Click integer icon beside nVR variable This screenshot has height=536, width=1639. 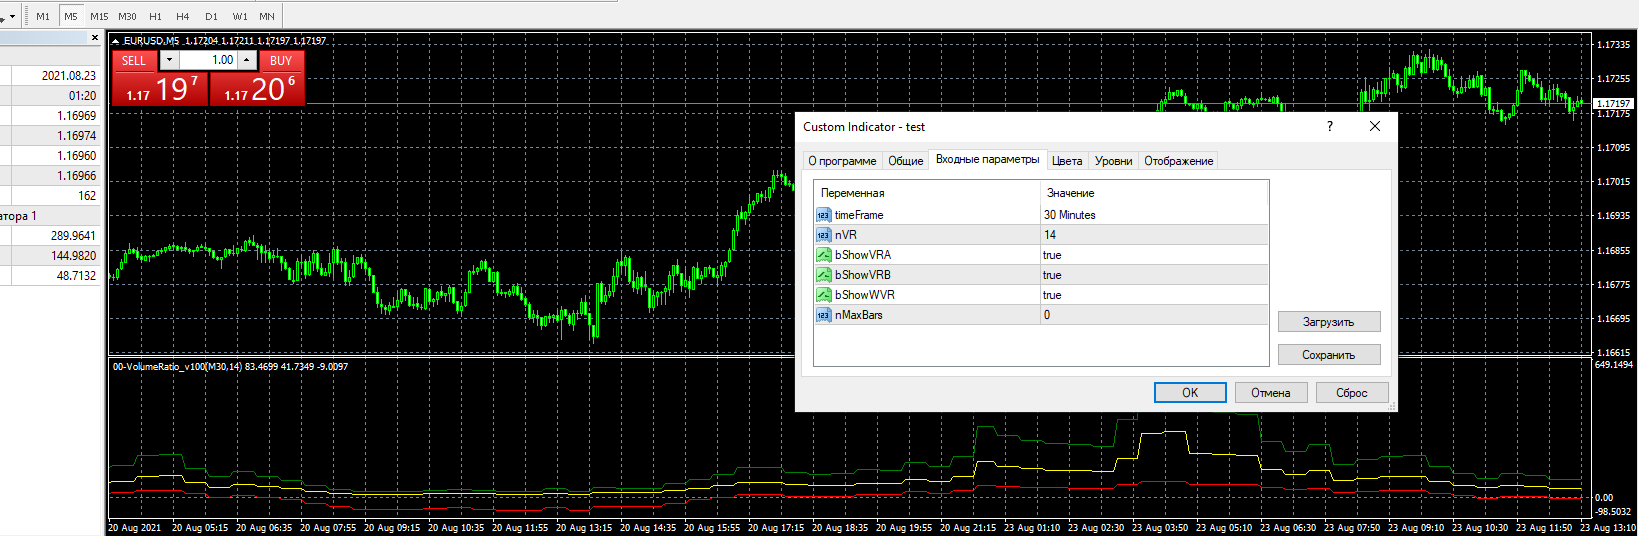[x=823, y=235]
